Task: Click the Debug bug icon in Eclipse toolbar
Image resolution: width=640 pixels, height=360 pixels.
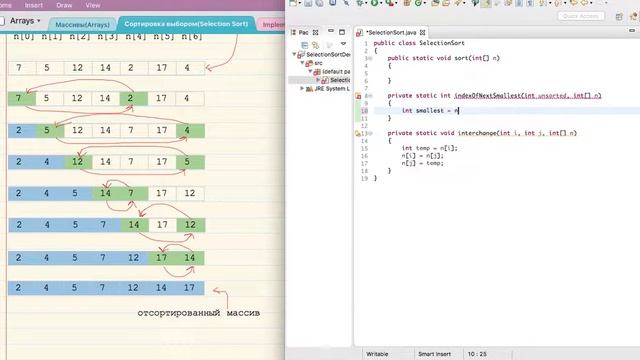Action: pyautogui.click(x=360, y=3)
